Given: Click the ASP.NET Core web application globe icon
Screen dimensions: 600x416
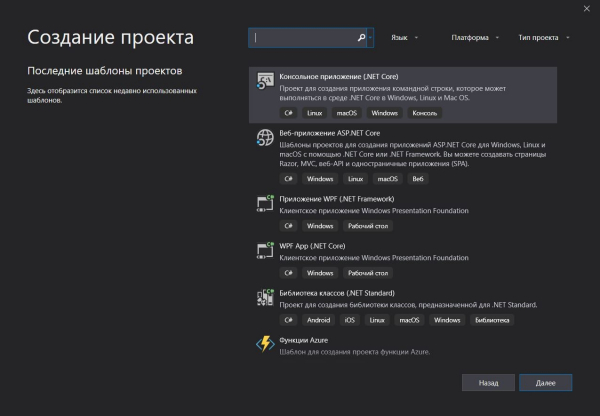Looking at the screenshot, I should 265,138.
